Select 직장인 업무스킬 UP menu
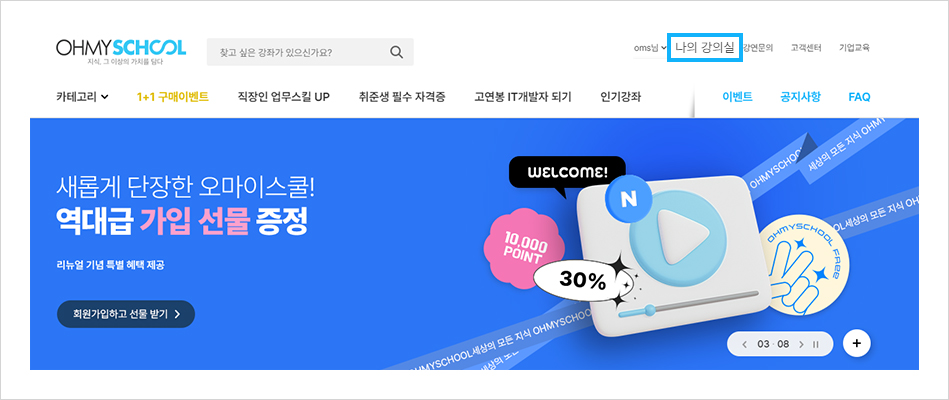Screen dimensions: 949x400 tap(284, 96)
